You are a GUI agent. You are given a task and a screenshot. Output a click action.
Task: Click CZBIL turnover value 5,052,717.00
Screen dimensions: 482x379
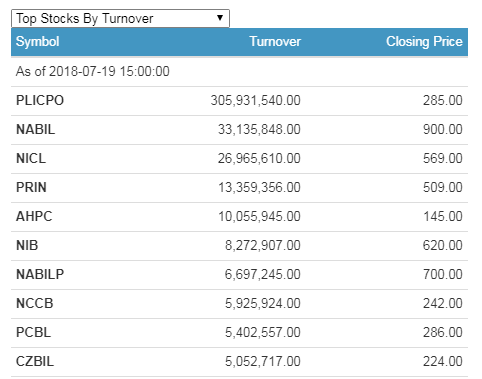click(x=263, y=361)
